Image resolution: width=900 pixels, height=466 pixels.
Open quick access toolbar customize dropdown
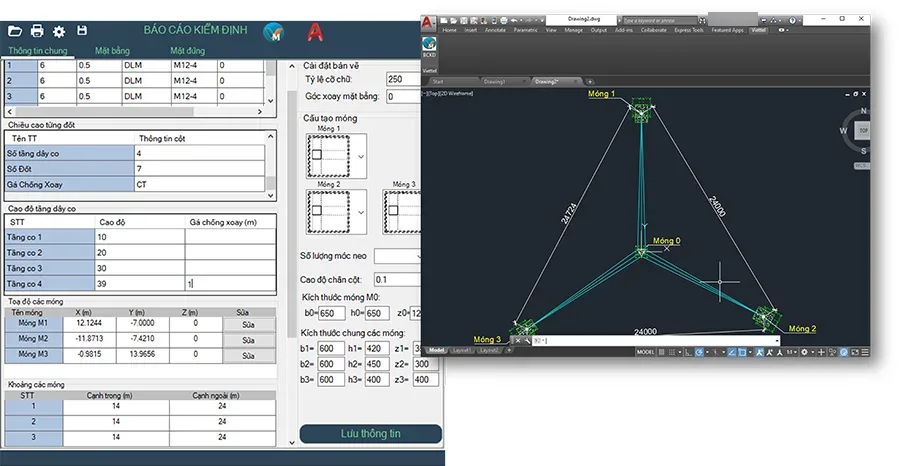[x=542, y=21]
